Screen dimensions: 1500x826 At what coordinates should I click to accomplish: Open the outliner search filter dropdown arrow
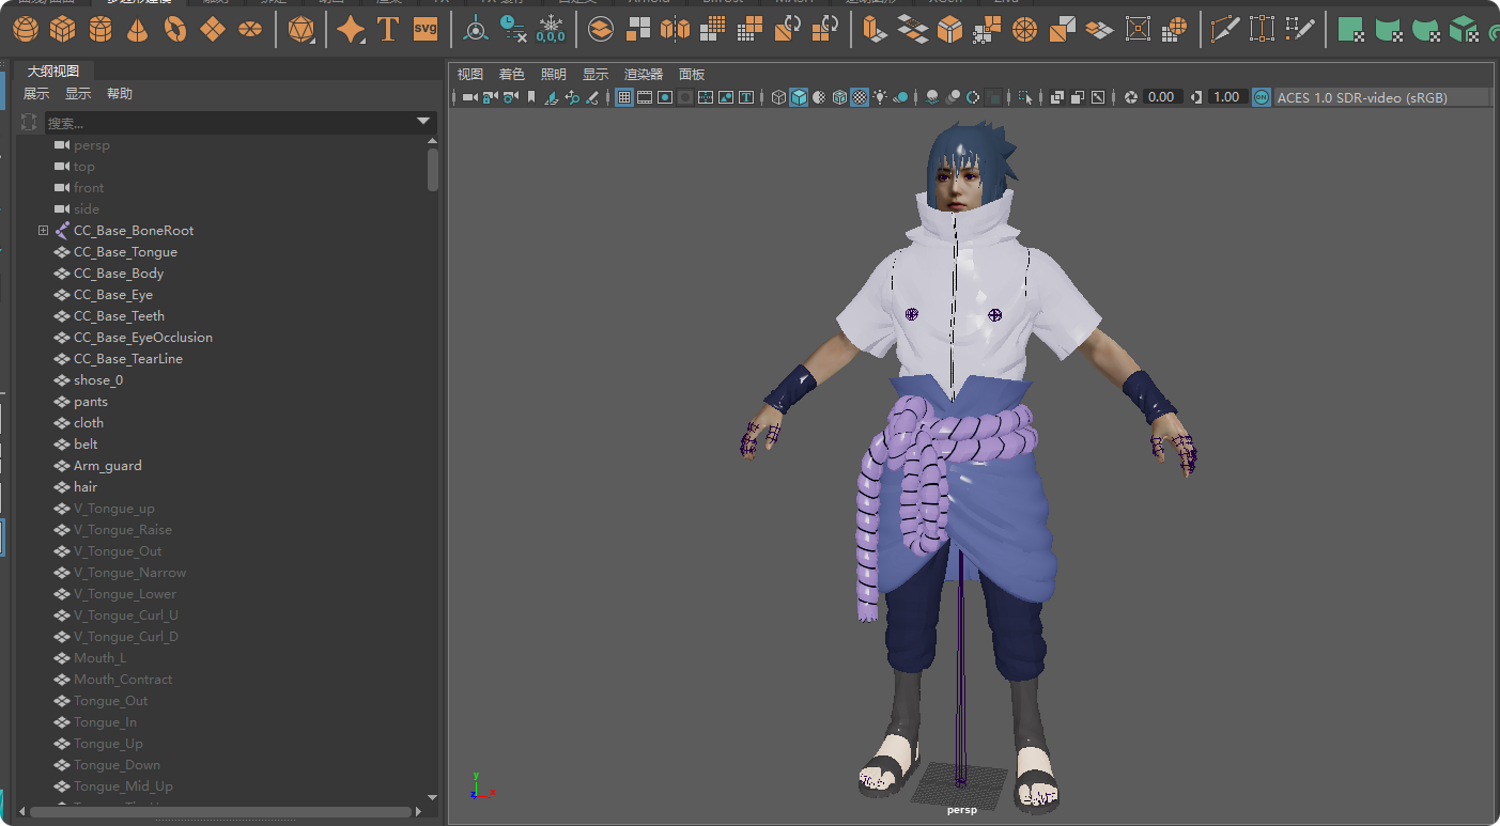tap(423, 122)
